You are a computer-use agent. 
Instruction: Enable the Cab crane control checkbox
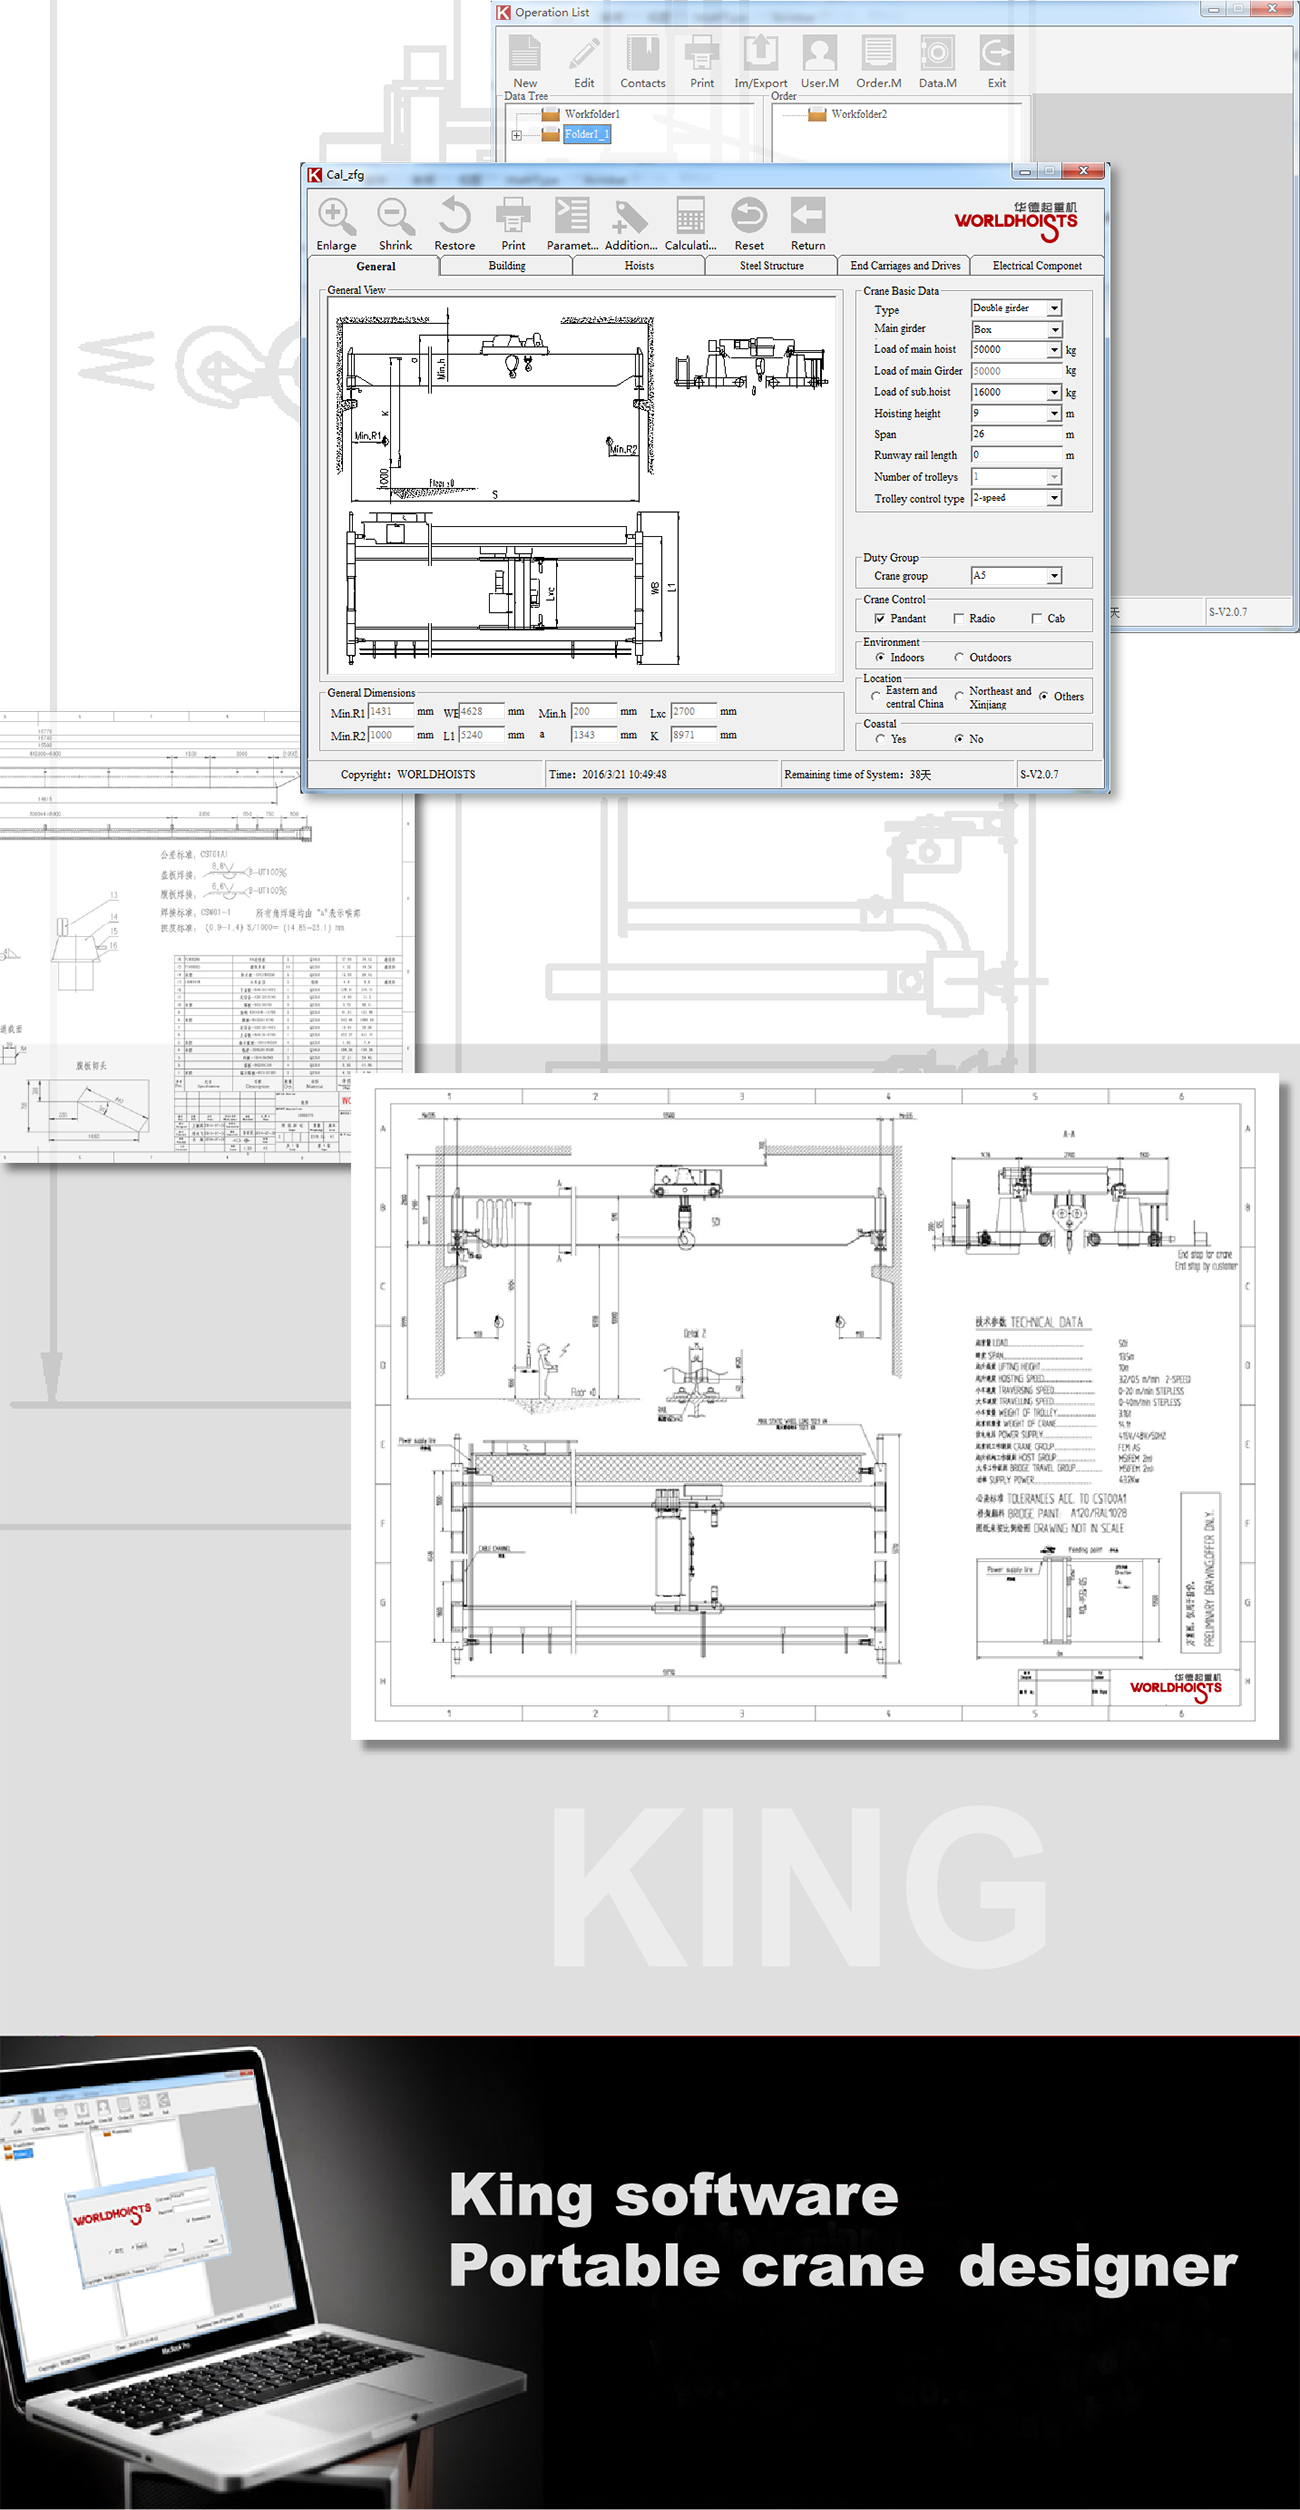pyautogui.click(x=1036, y=619)
